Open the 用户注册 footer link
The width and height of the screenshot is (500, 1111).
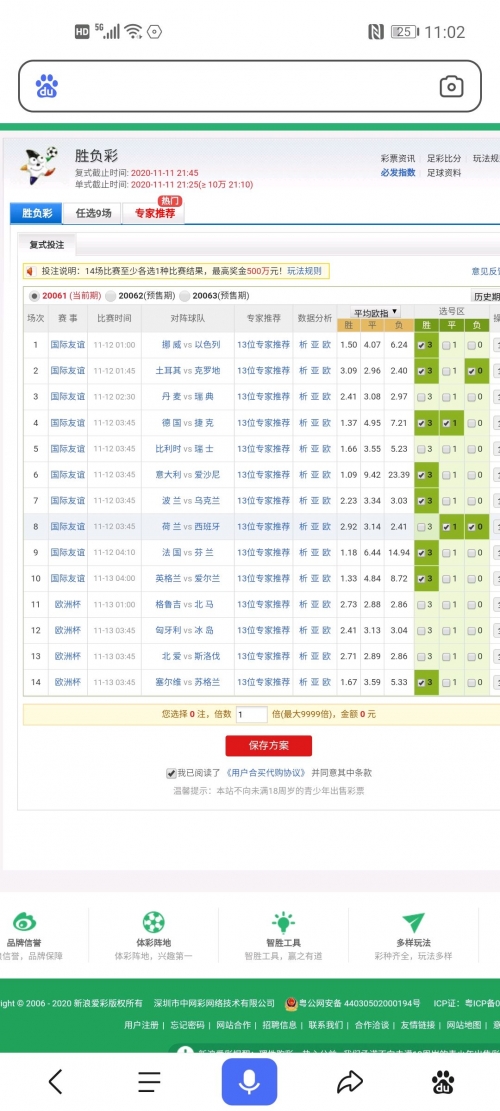point(141,1025)
